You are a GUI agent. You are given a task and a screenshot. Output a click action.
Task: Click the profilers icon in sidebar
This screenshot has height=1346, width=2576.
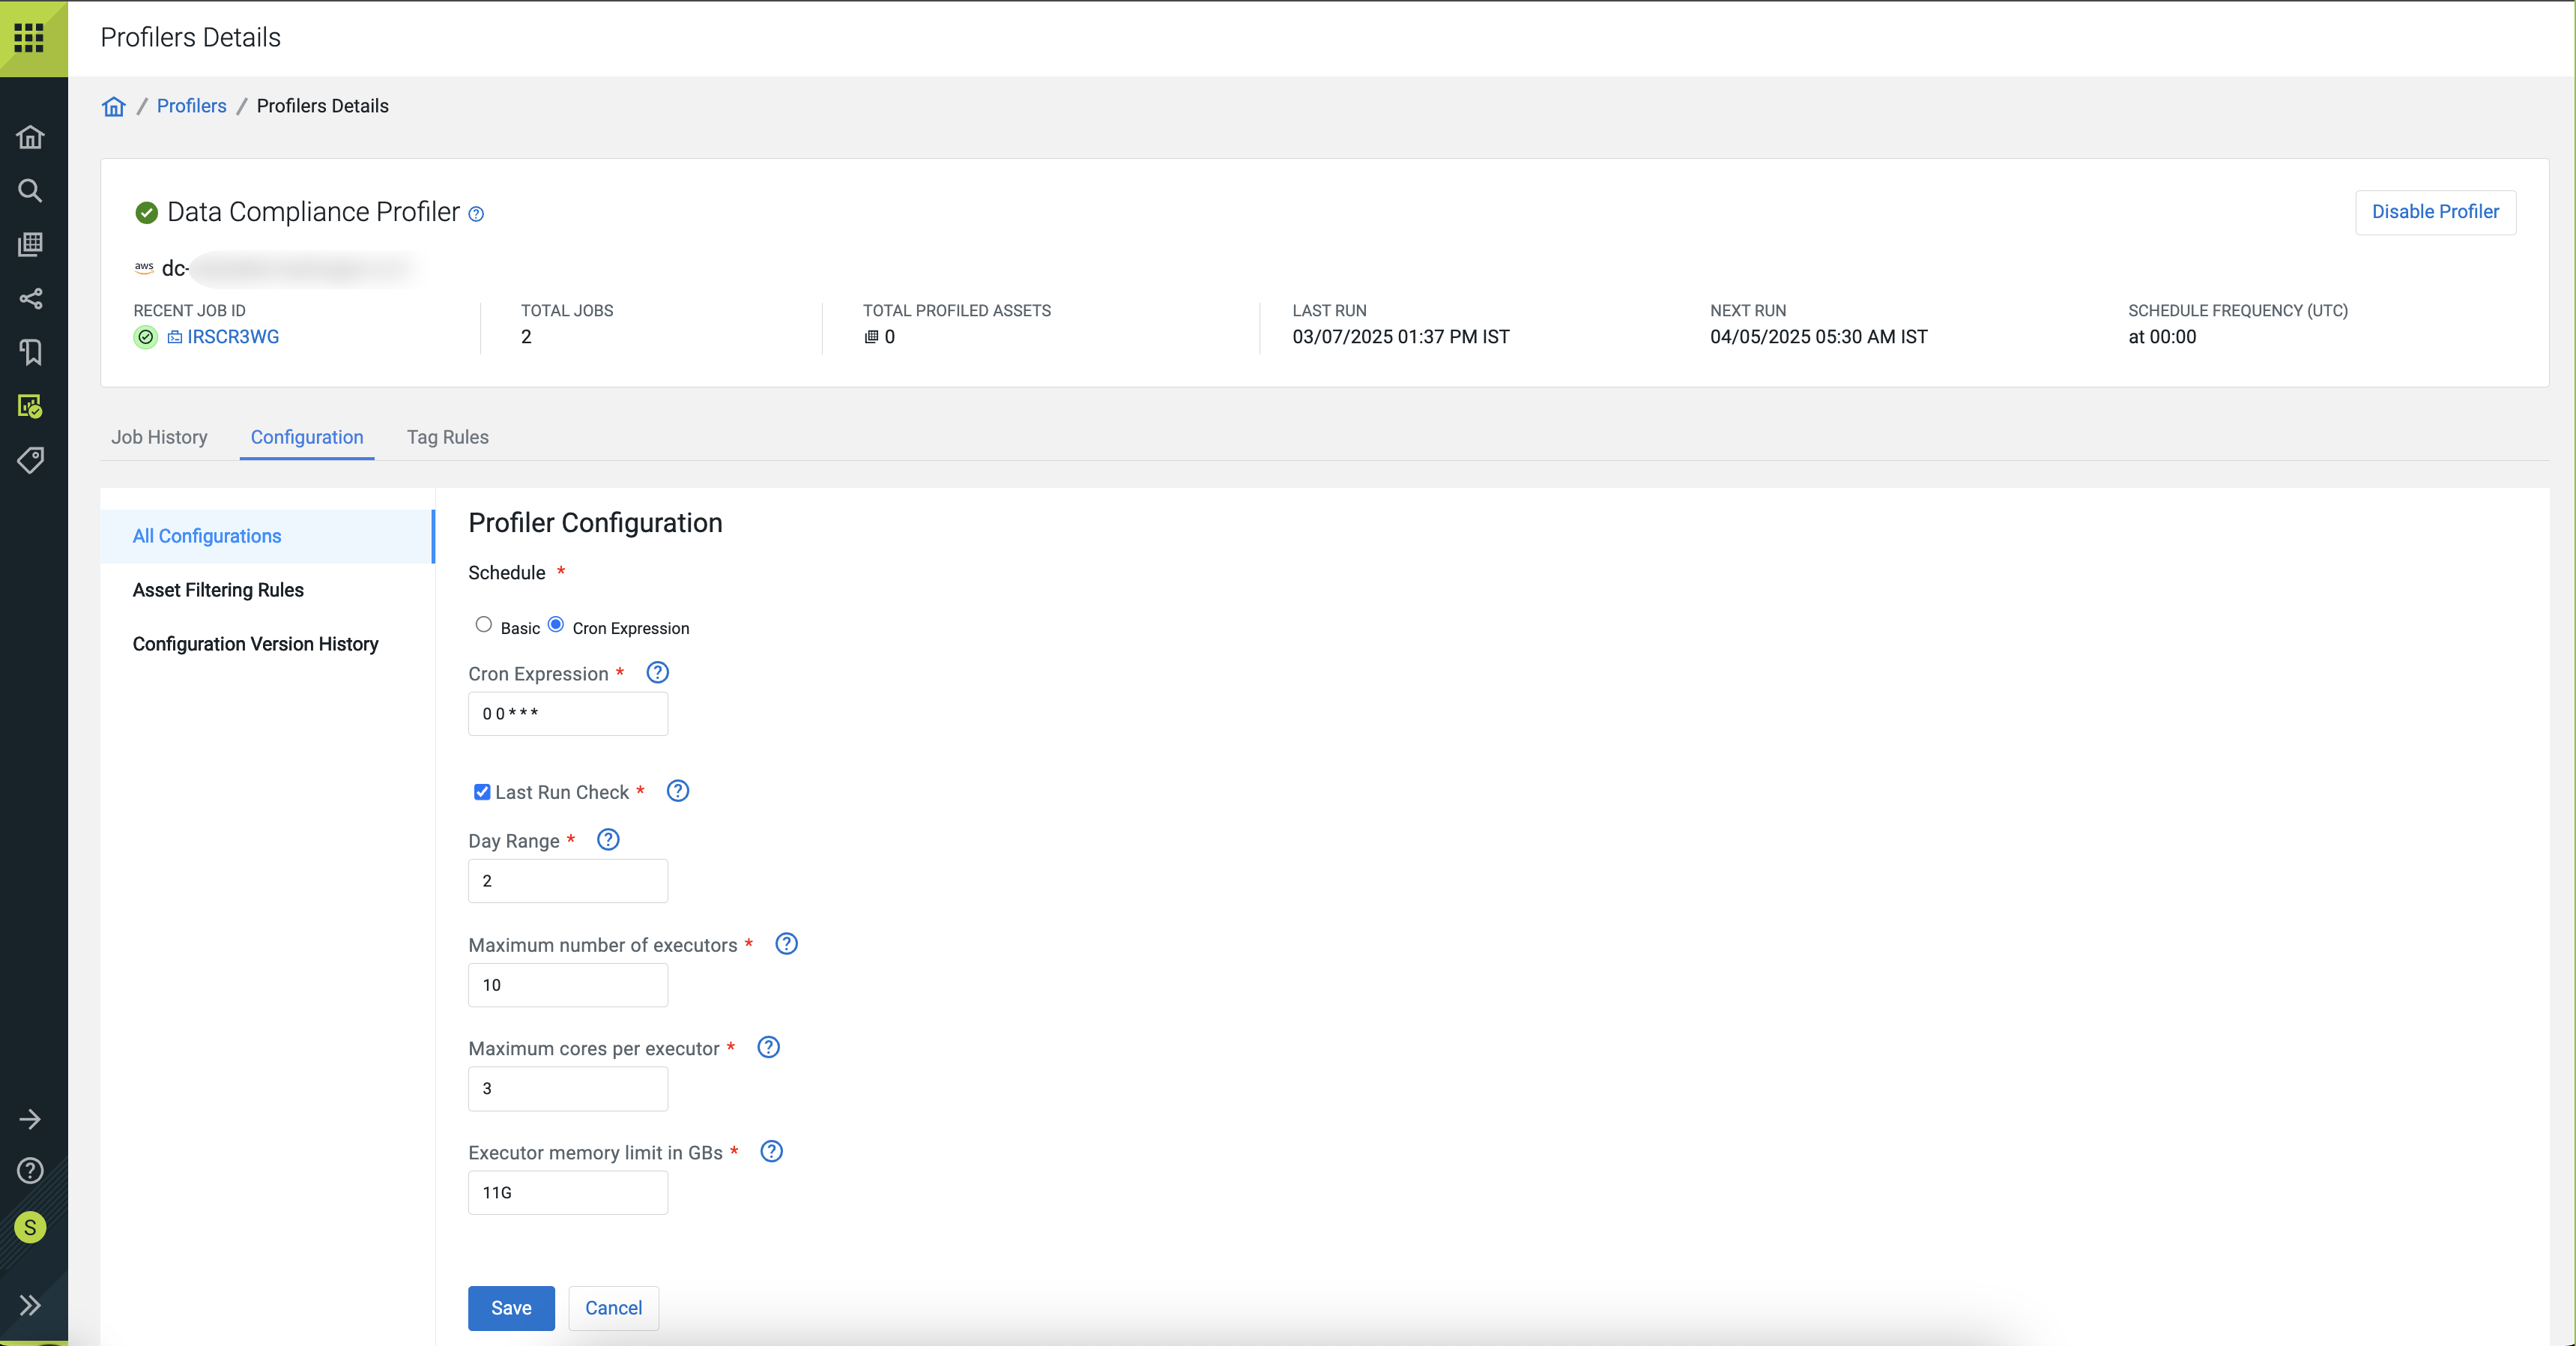(30, 406)
